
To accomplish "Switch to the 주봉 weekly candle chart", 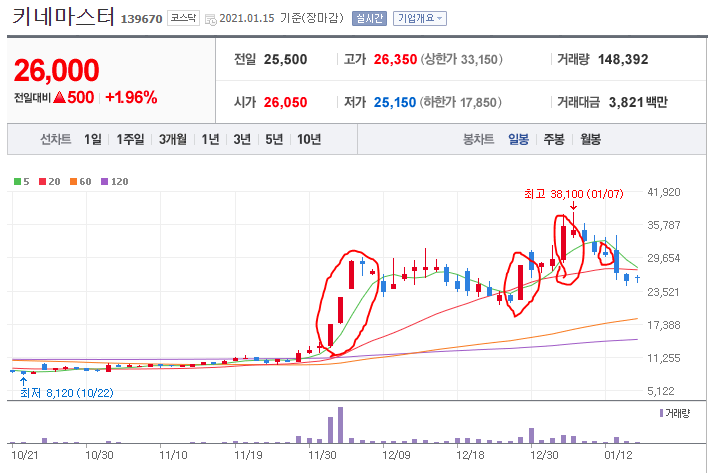I will tap(554, 139).
